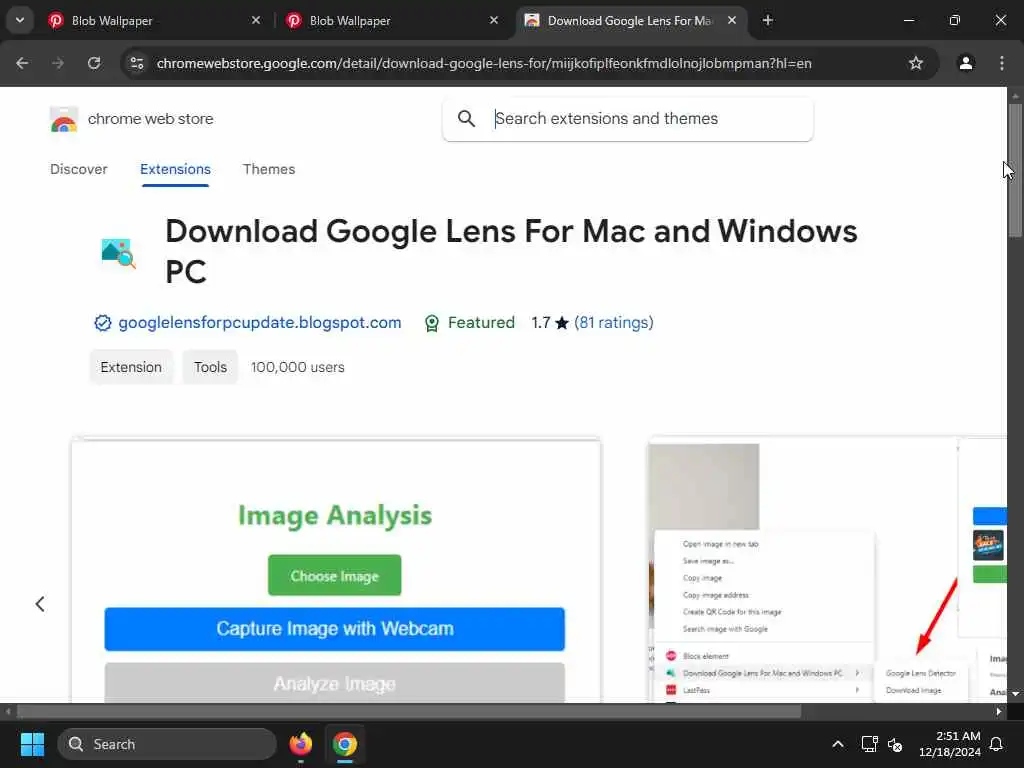Image resolution: width=1024 pixels, height=768 pixels.
Task: Click the Tools category chip
Action: click(x=210, y=367)
